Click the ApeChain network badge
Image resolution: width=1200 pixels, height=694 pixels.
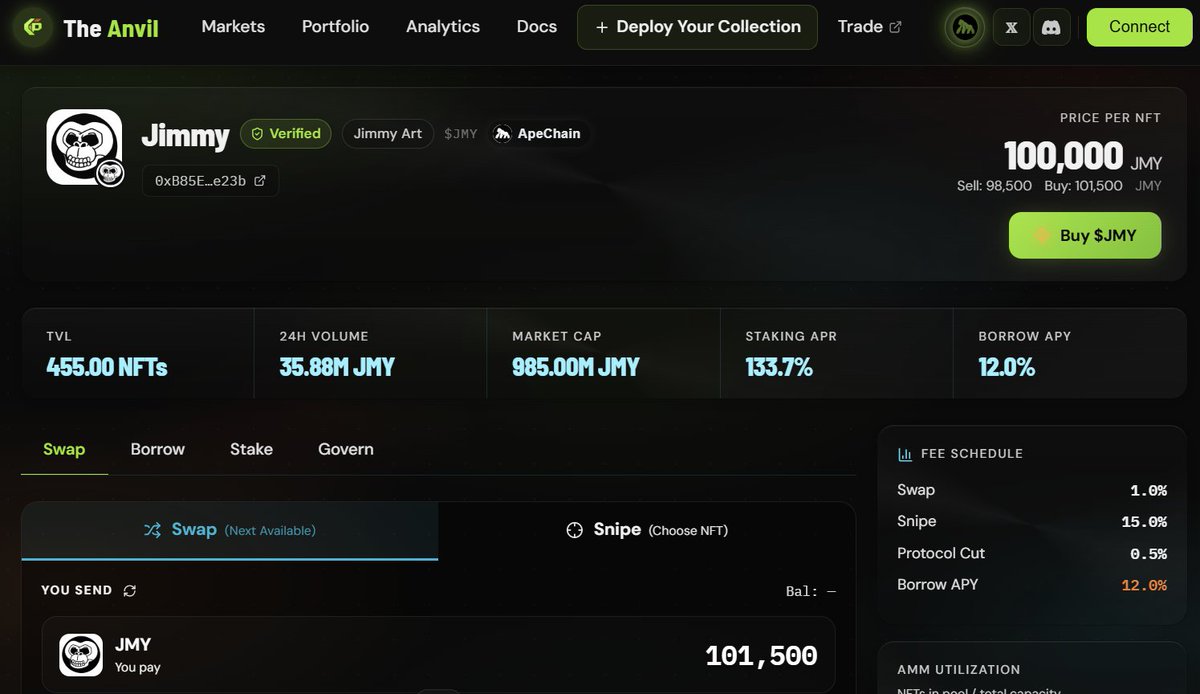coord(538,133)
